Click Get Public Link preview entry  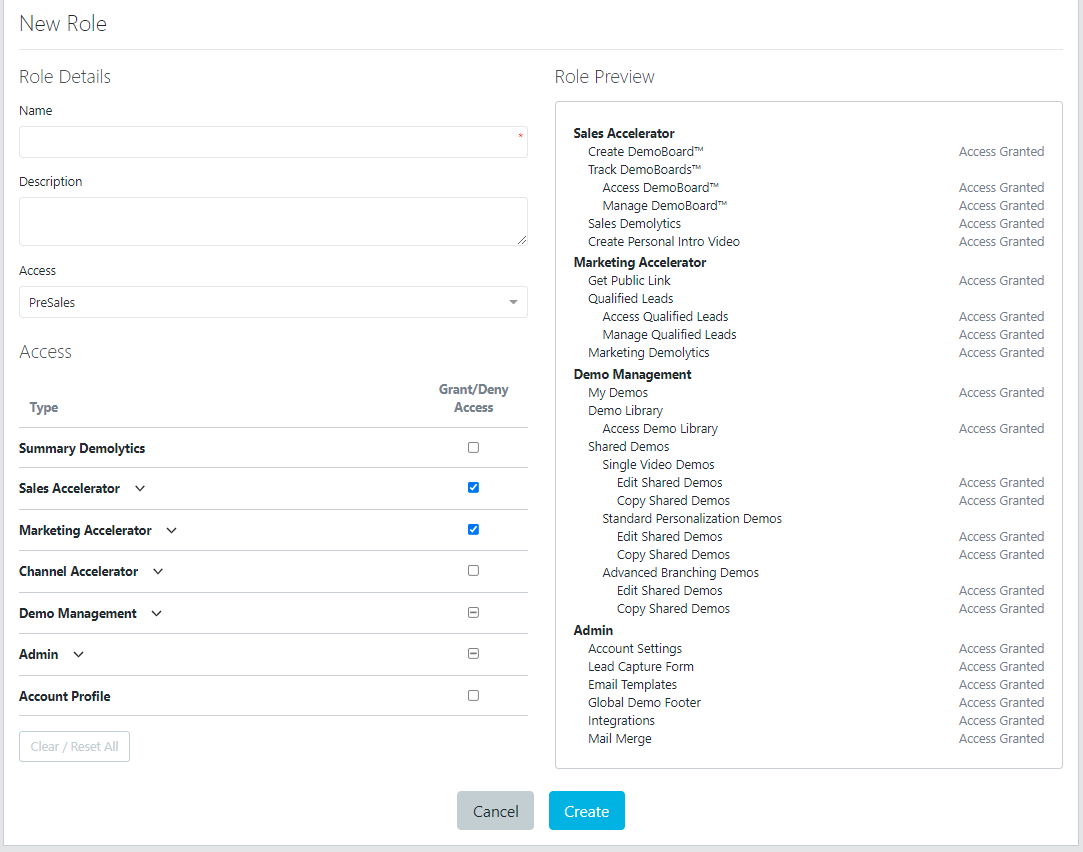pos(629,280)
